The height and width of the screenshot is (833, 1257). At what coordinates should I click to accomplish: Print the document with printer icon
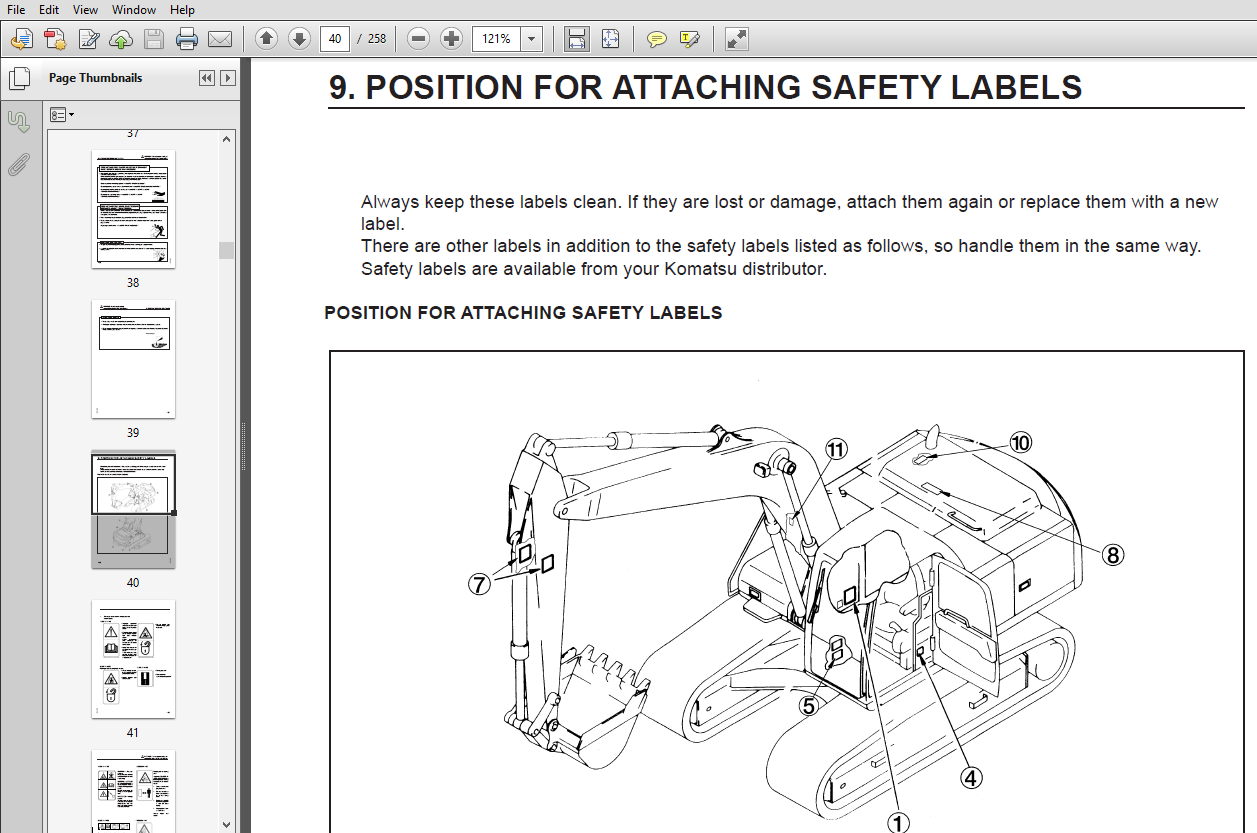pos(187,39)
